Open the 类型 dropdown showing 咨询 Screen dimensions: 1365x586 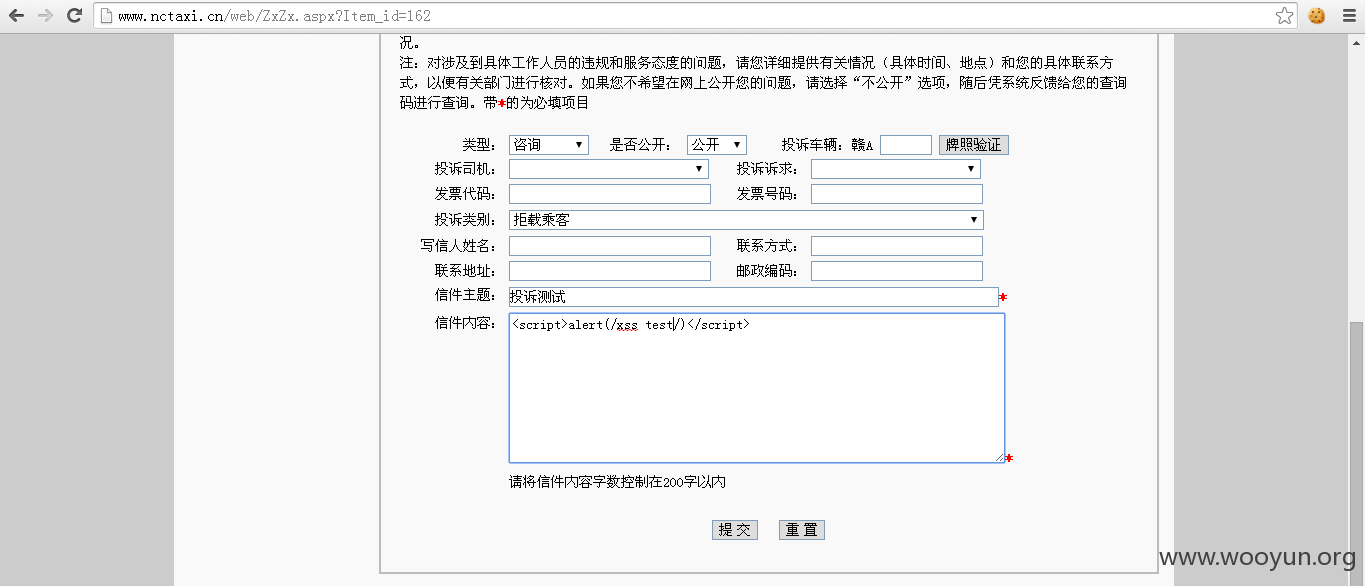[x=549, y=145]
